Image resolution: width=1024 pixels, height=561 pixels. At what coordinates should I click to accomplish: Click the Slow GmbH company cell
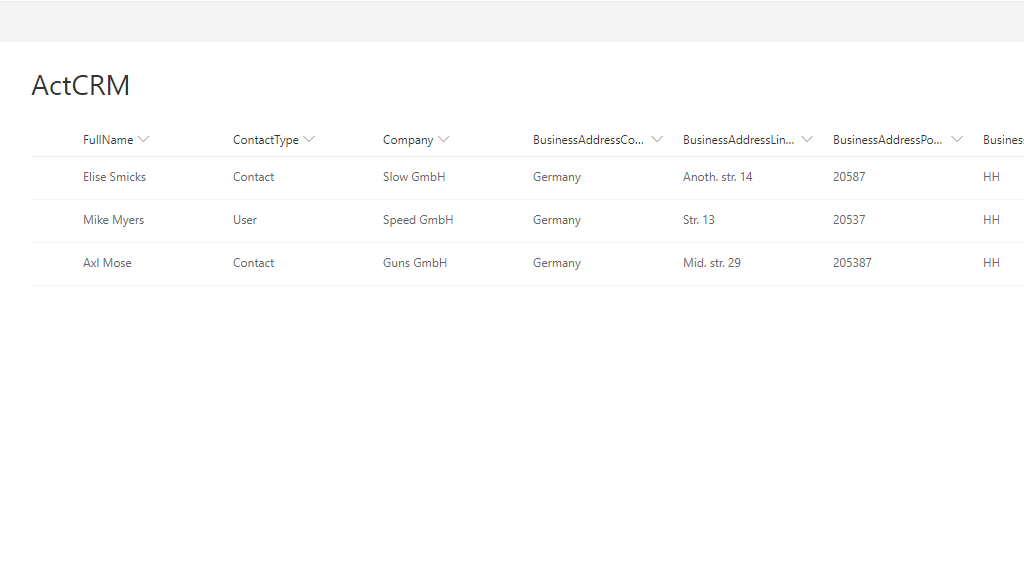pos(414,177)
